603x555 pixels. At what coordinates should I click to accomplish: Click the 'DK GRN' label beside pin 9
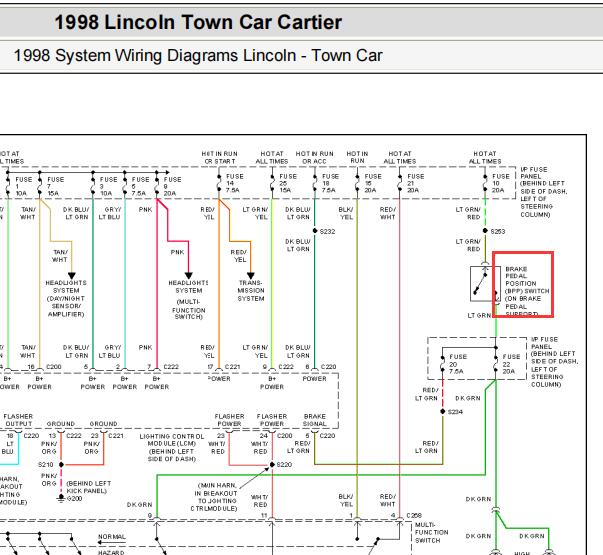pyautogui.click(x=140, y=505)
